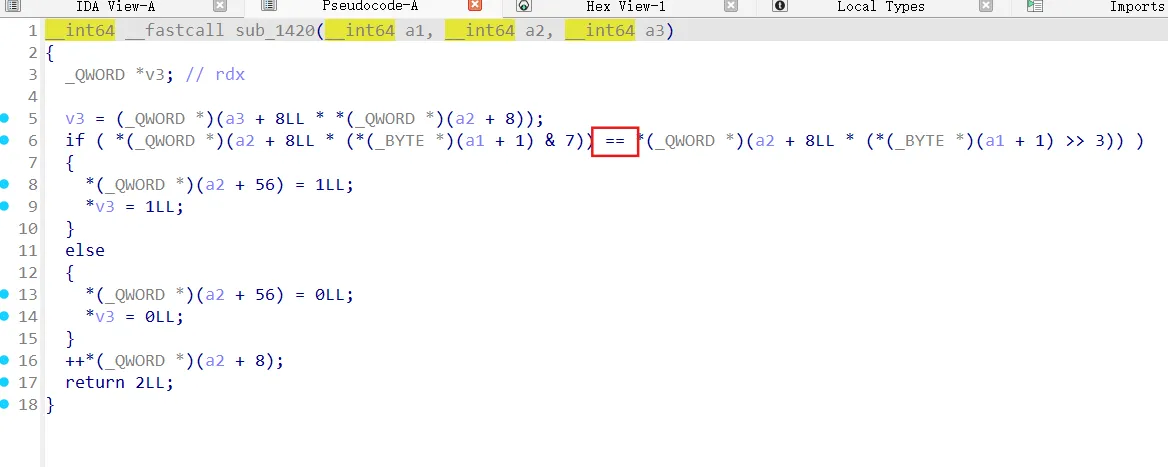The image size is (1168, 467).
Task: Close the IDA View-A tab
Action: [219, 6]
